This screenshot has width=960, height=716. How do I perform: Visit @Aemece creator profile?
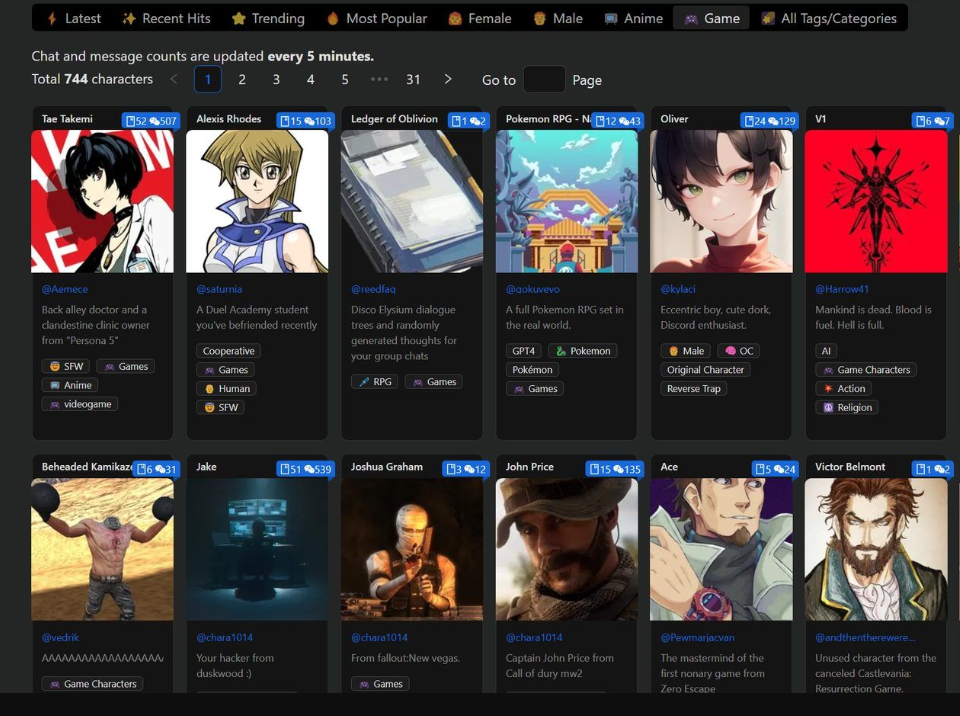[65, 289]
